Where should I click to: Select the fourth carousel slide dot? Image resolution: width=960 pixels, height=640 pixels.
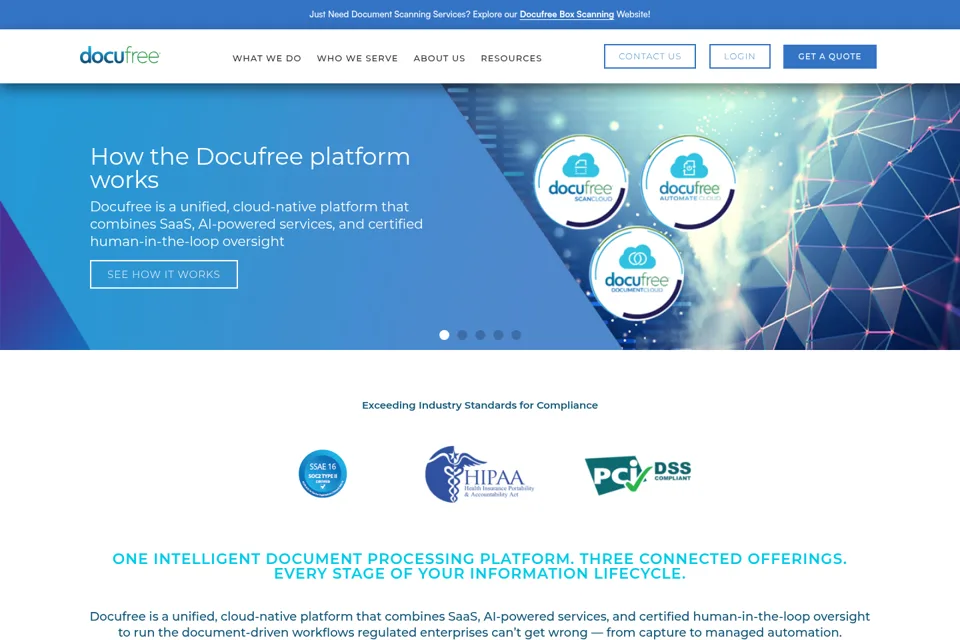[498, 335]
